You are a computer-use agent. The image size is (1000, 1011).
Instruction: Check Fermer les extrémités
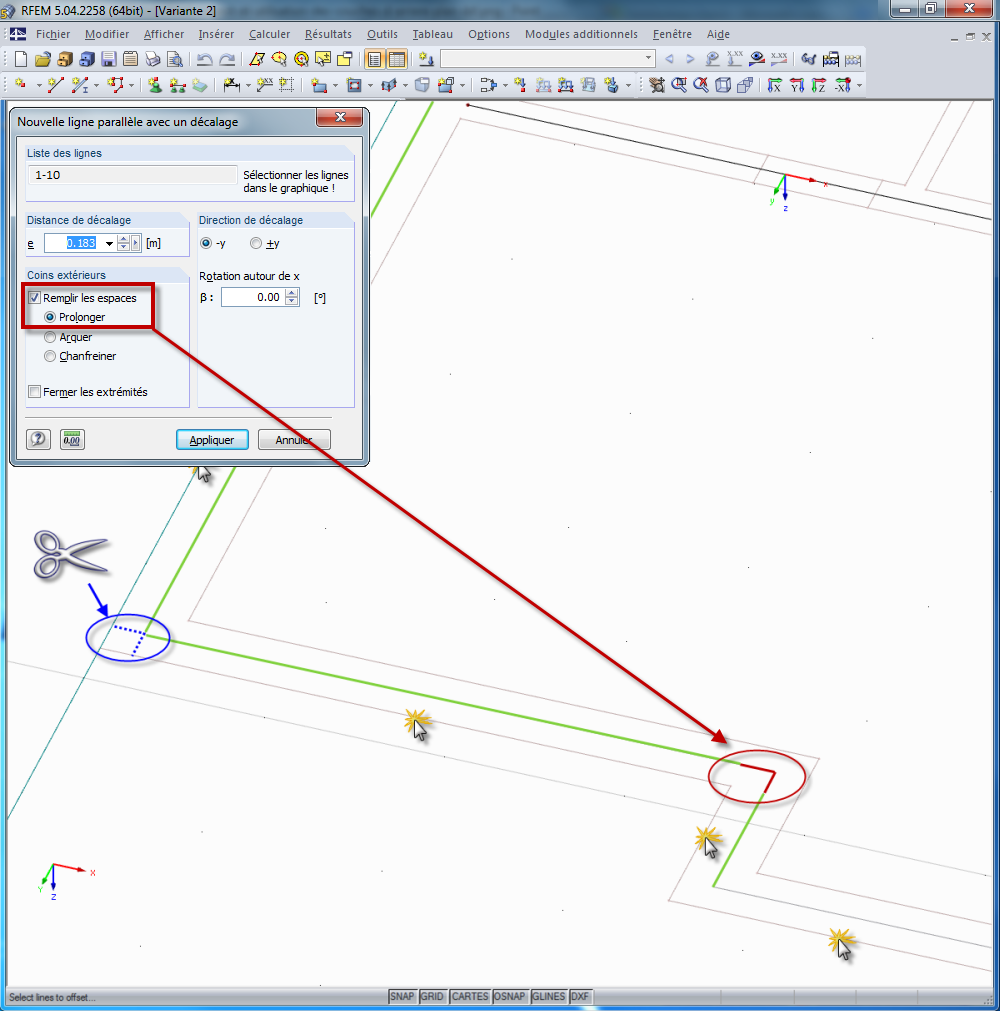point(34,391)
